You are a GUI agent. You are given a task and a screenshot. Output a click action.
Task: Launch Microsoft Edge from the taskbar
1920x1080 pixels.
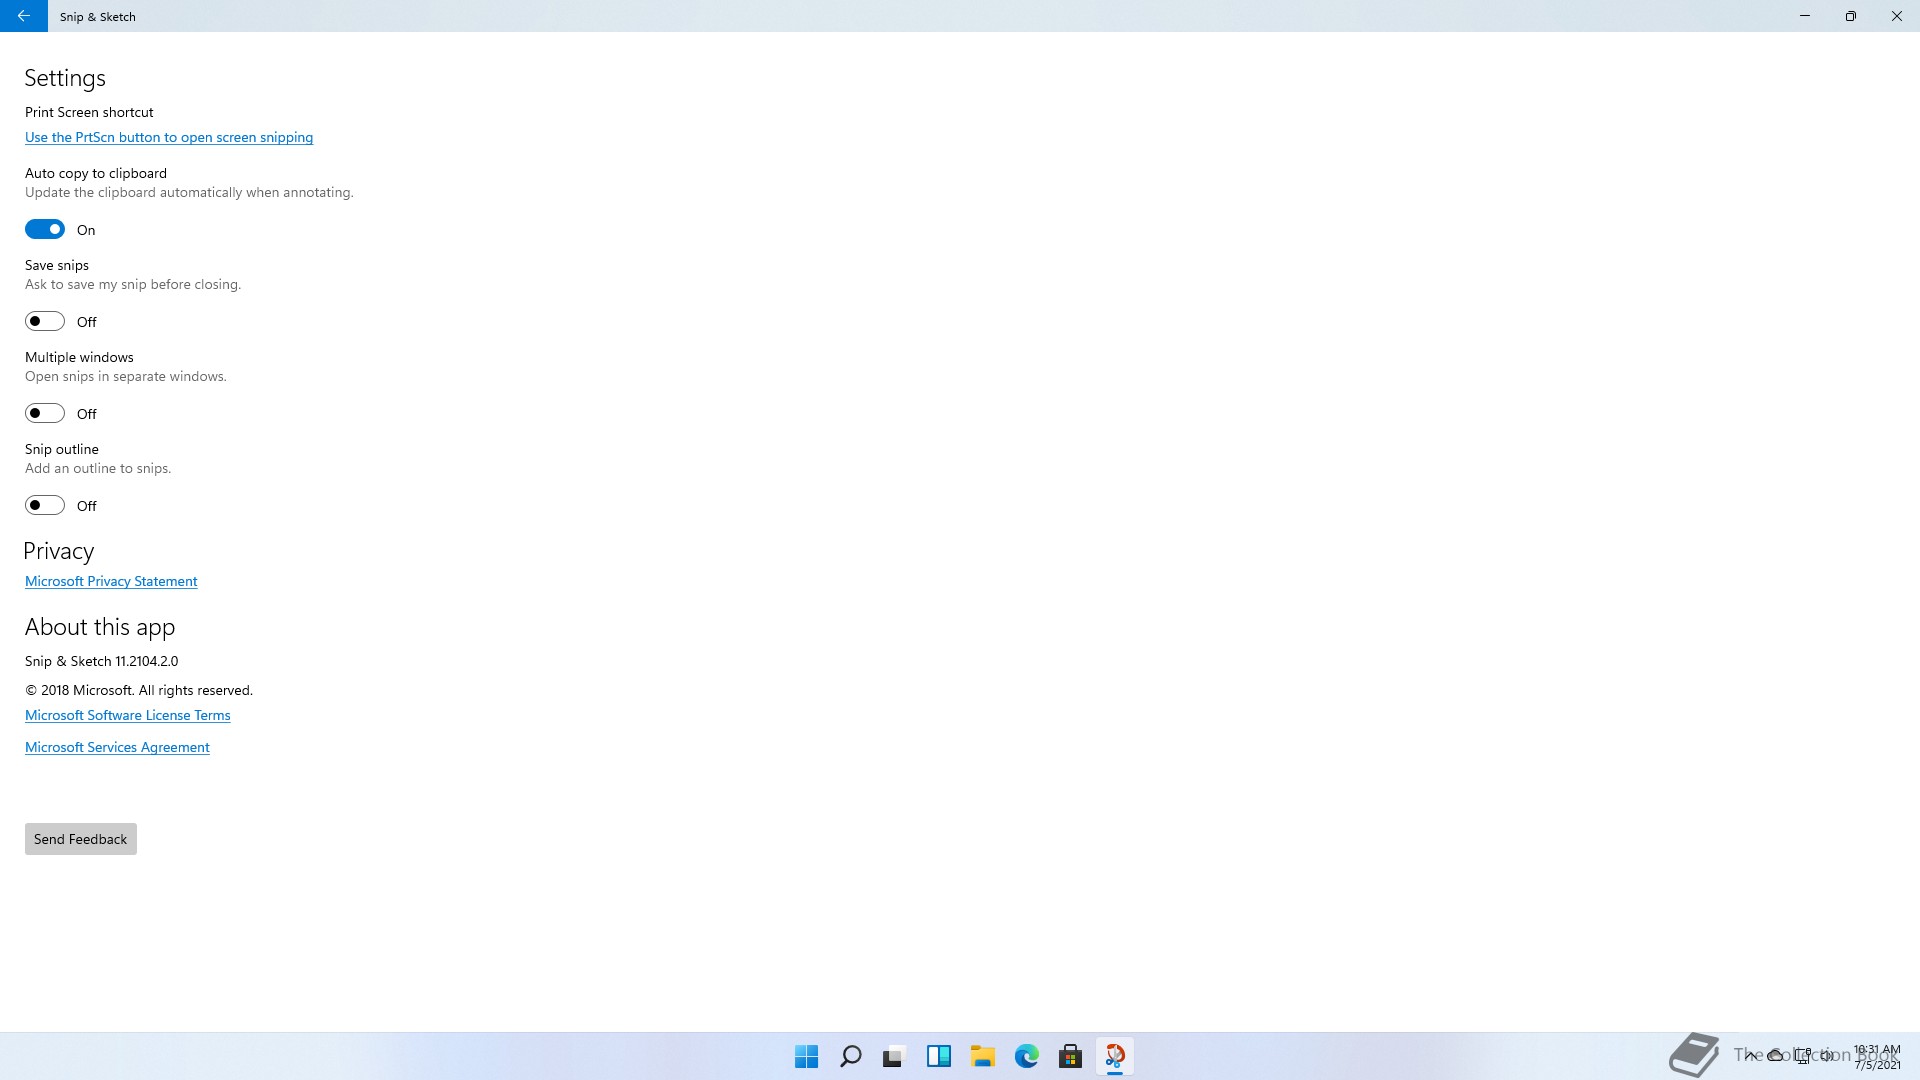point(1027,1056)
